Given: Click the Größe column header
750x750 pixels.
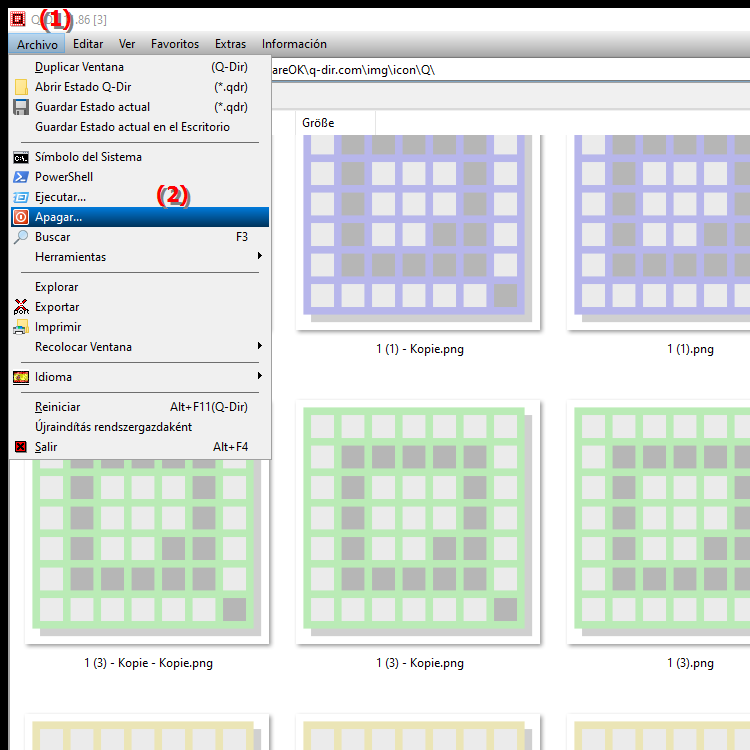Looking at the screenshot, I should coord(335,123).
